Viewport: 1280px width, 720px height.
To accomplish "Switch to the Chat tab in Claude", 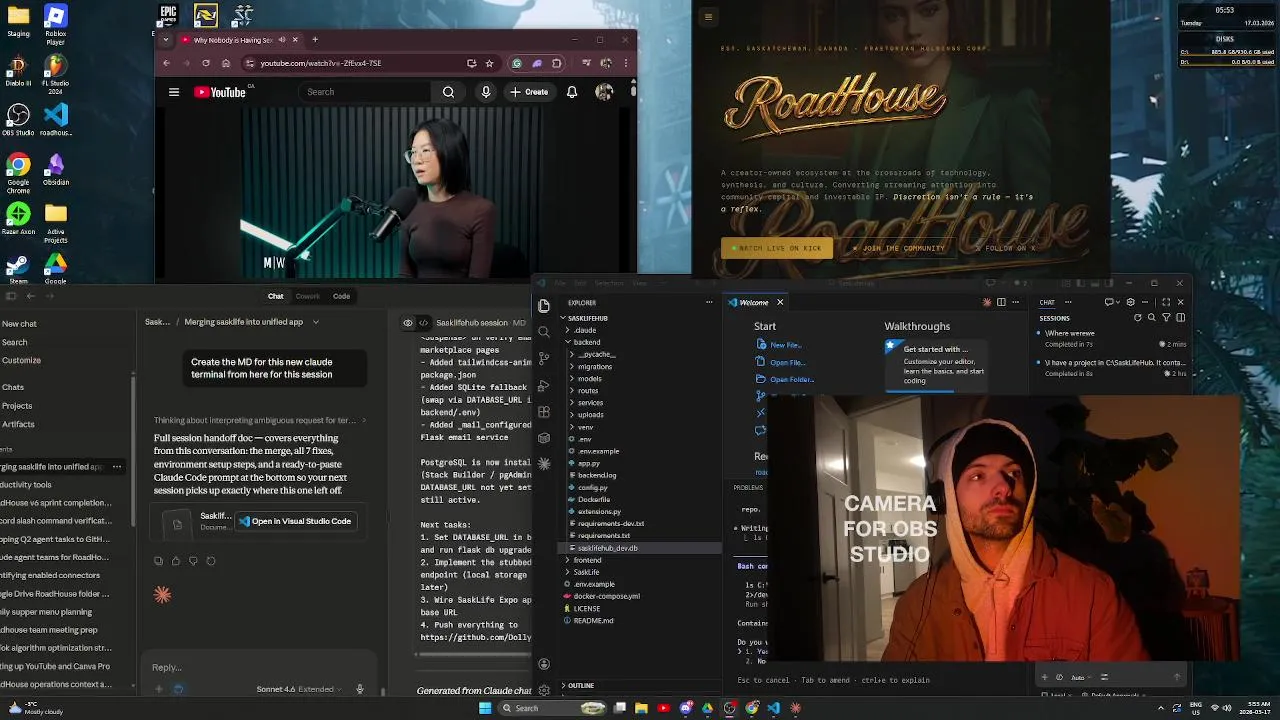I will tap(275, 296).
